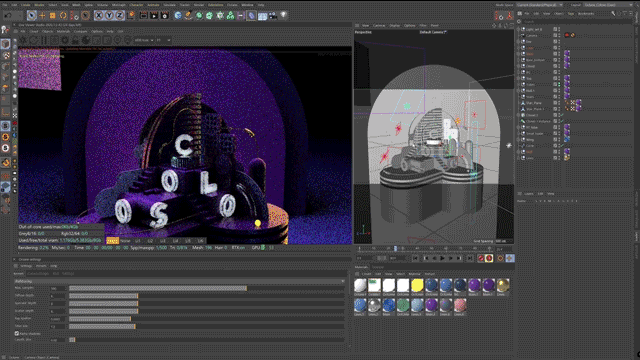The width and height of the screenshot is (640, 360).
Task: Pause the Octane Live Viewer render
Action: pyautogui.click(x=44, y=40)
